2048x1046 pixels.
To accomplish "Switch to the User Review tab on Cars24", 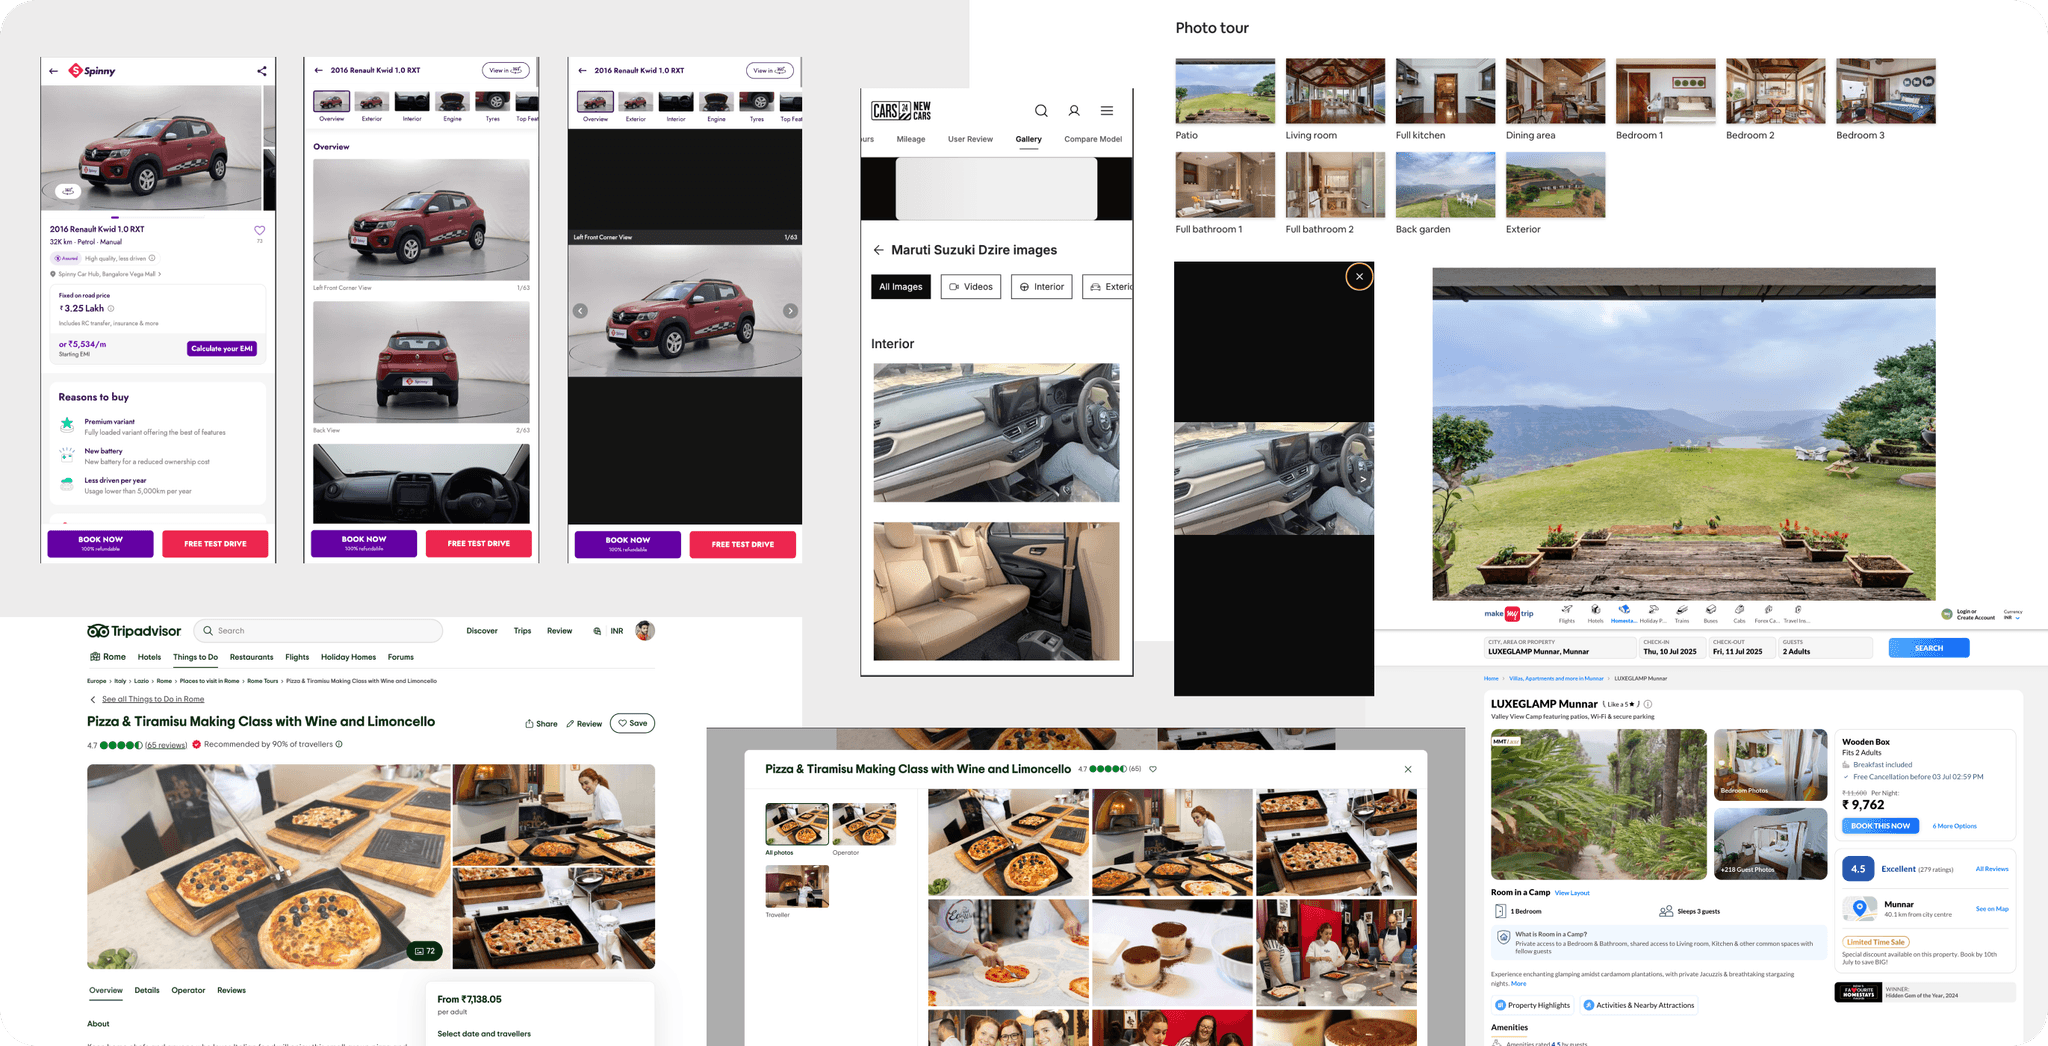I will coord(970,139).
